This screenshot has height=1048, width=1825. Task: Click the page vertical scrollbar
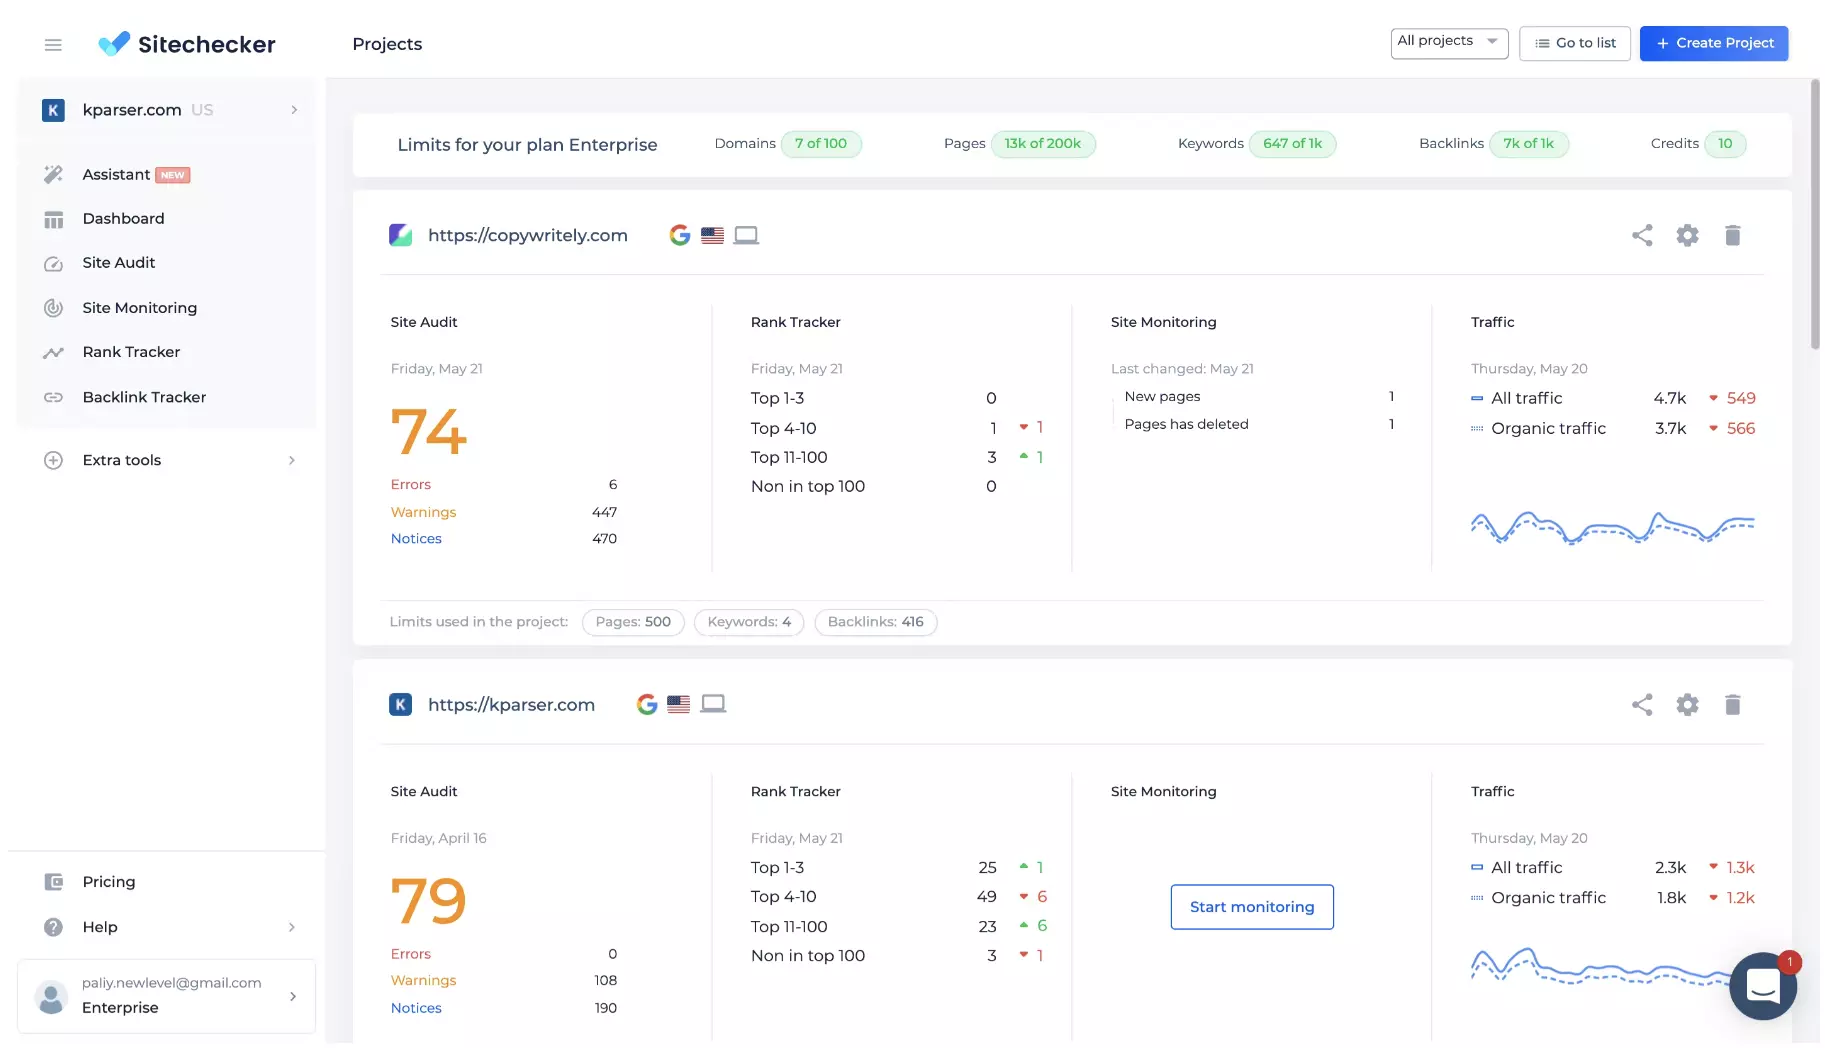[x=1815, y=215]
